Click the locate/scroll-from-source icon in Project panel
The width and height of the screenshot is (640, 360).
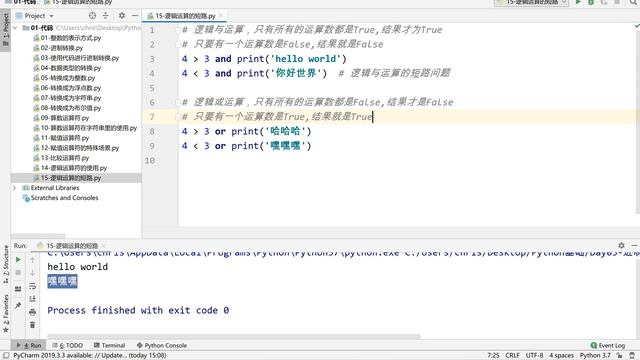point(92,16)
